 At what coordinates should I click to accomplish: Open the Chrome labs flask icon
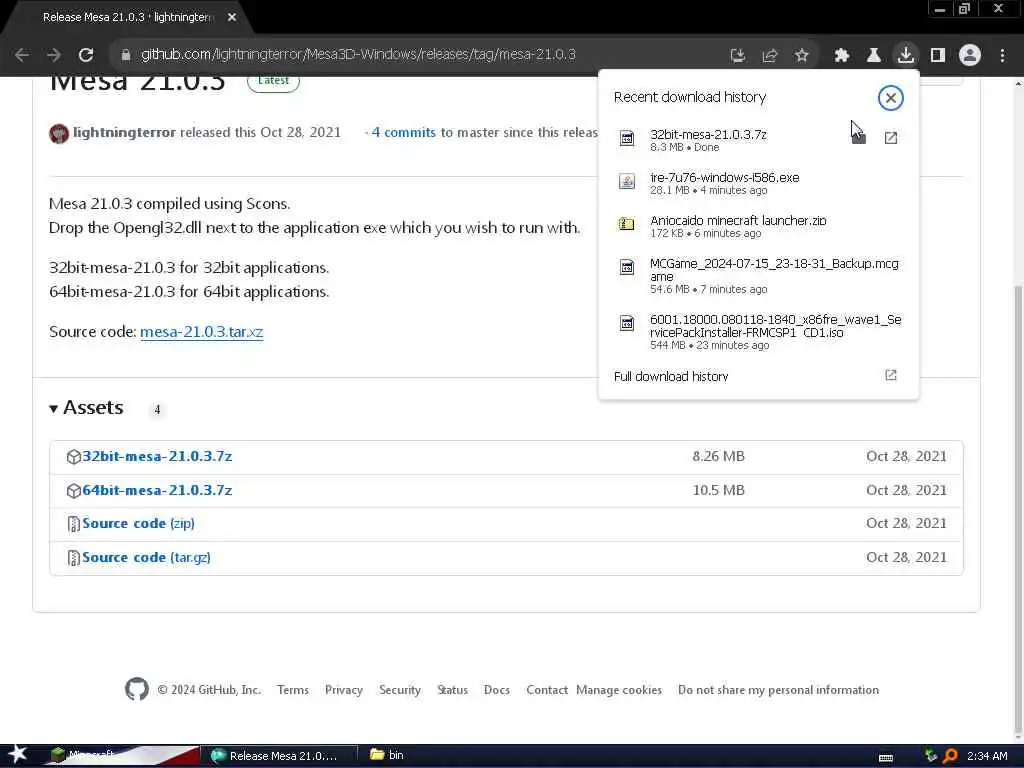(x=873, y=56)
